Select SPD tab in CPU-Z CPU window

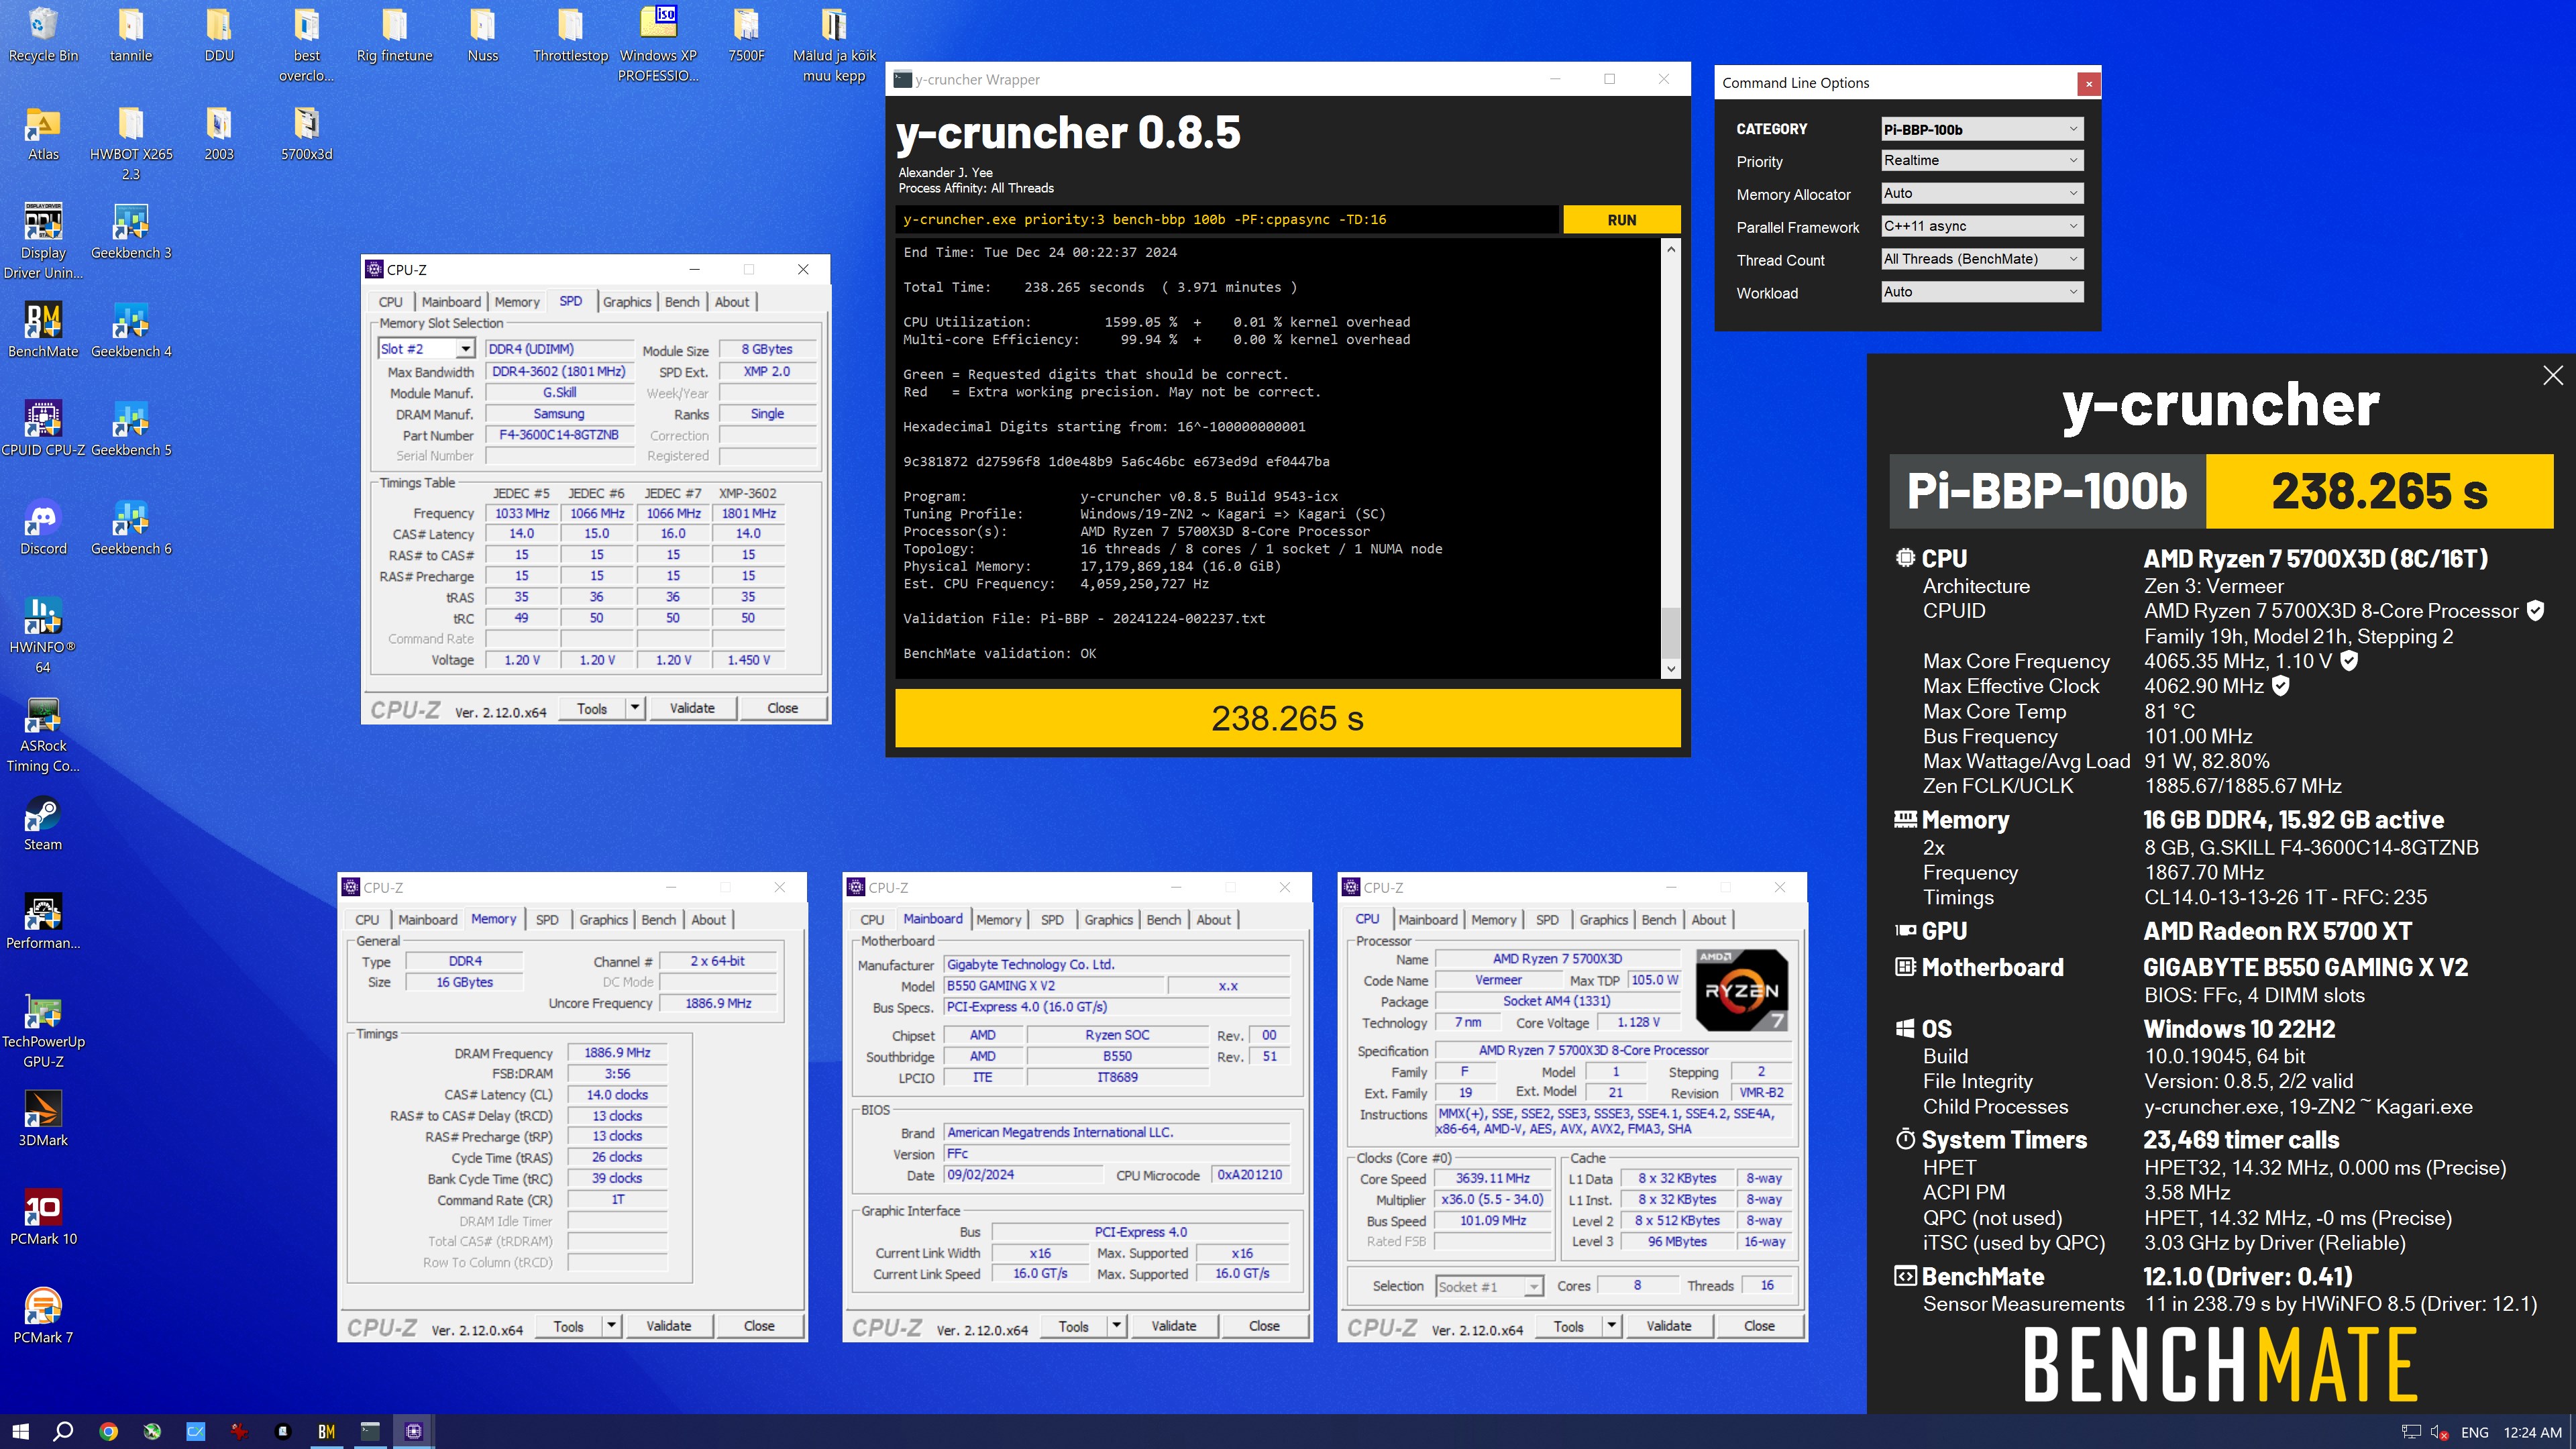pyautogui.click(x=1546, y=920)
